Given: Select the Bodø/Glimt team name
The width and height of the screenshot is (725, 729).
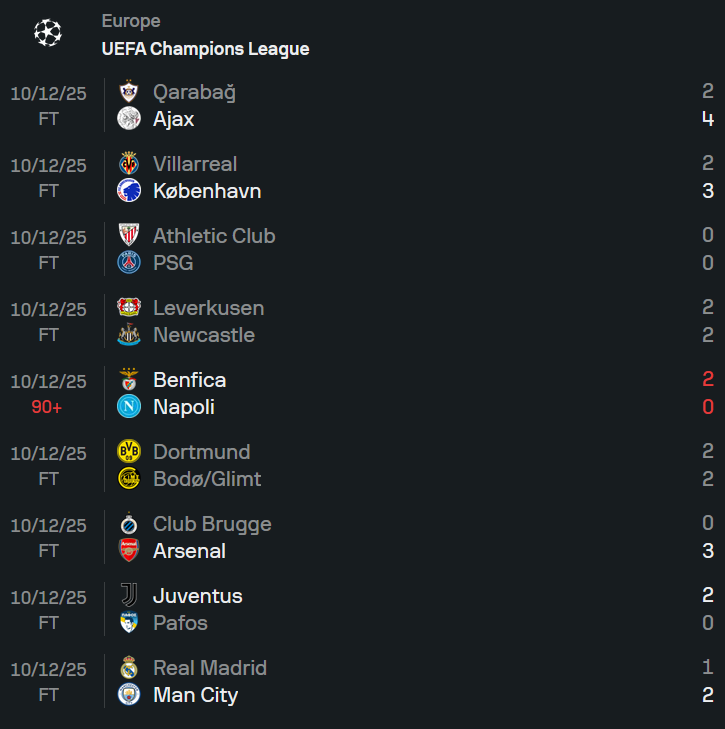Looking at the screenshot, I should pos(207,479).
